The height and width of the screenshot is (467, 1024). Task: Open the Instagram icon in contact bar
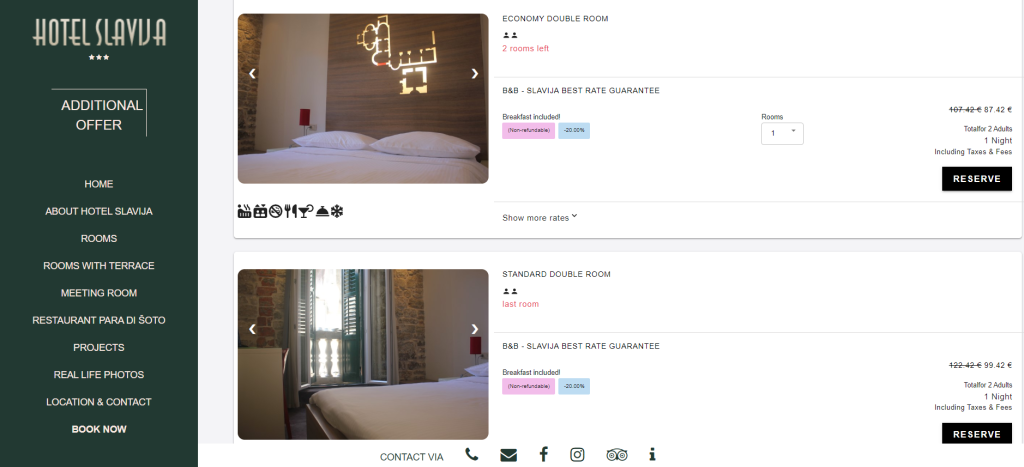pos(577,455)
